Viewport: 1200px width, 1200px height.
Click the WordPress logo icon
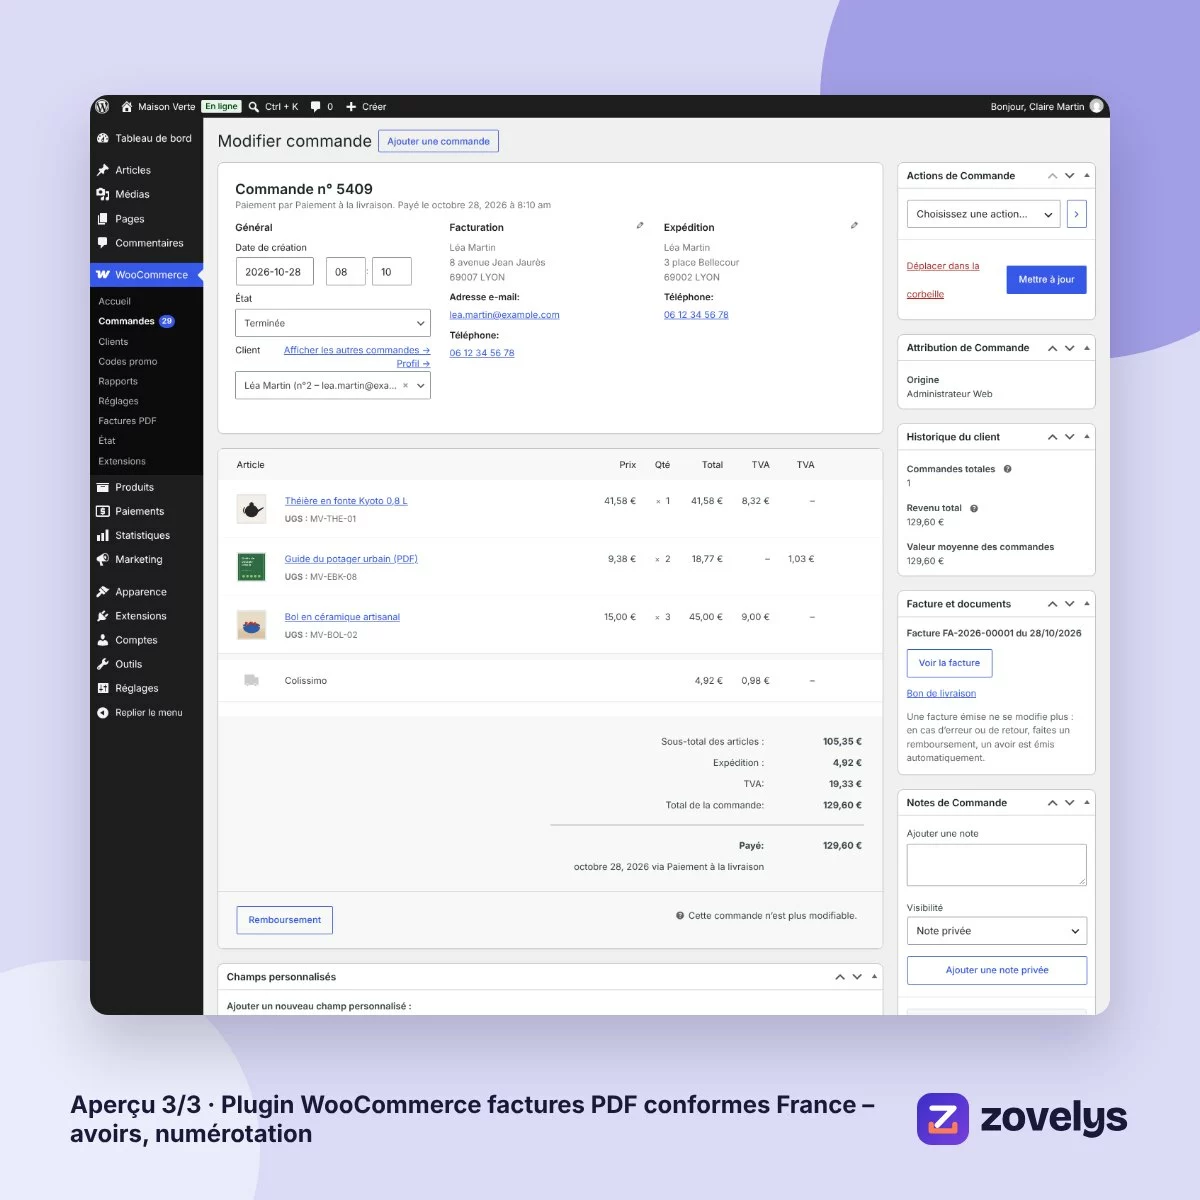pyautogui.click(x=102, y=106)
